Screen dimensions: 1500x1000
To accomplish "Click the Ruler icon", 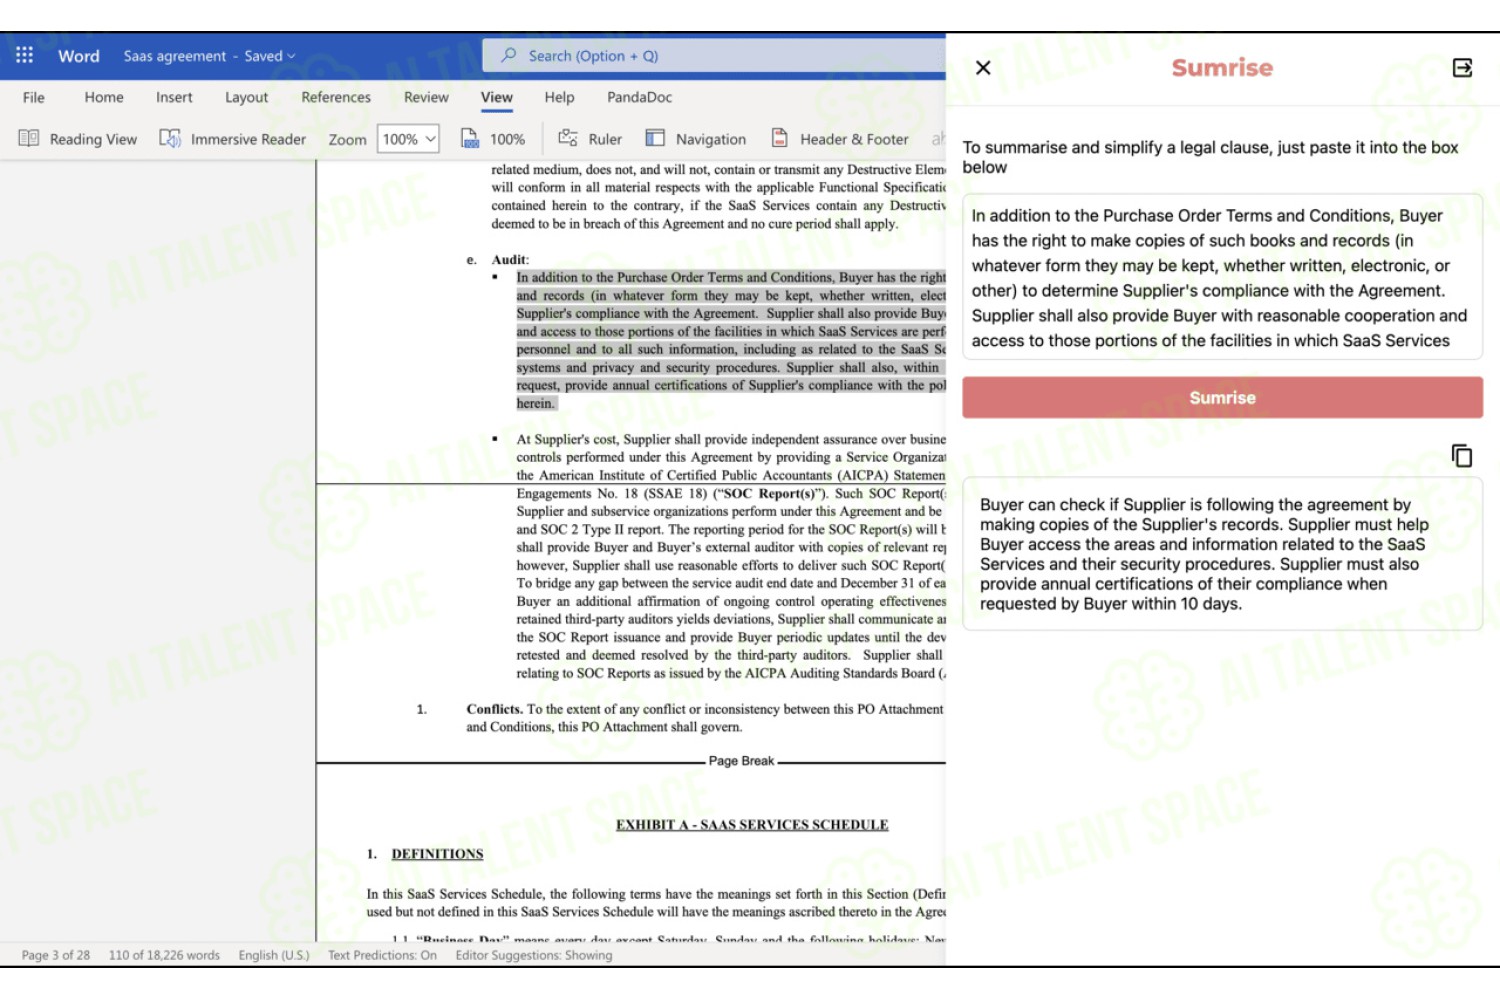I will (568, 138).
